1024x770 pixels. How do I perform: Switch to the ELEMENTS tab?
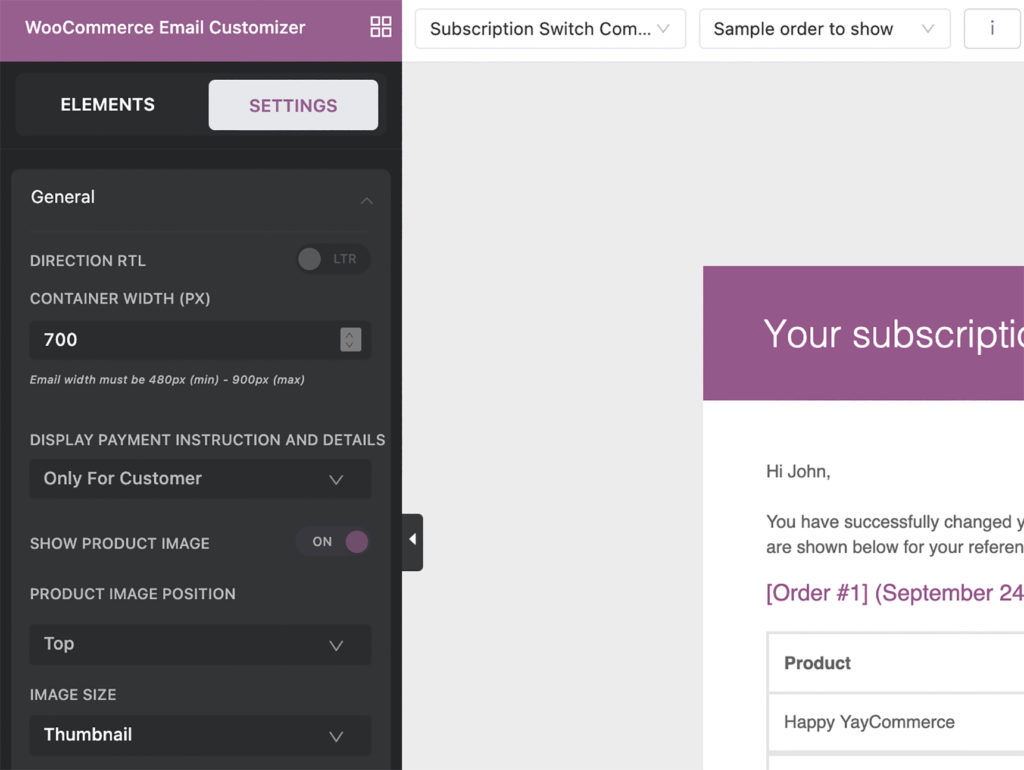coord(107,104)
